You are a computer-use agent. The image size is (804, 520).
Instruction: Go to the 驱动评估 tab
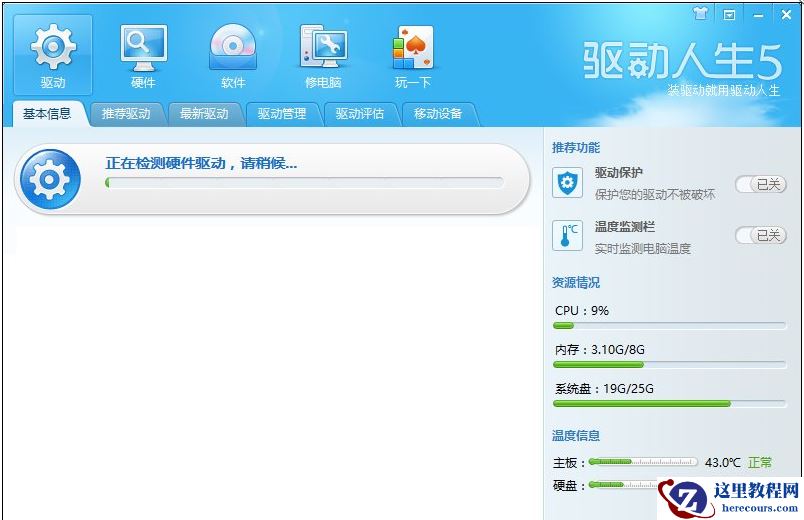360,114
